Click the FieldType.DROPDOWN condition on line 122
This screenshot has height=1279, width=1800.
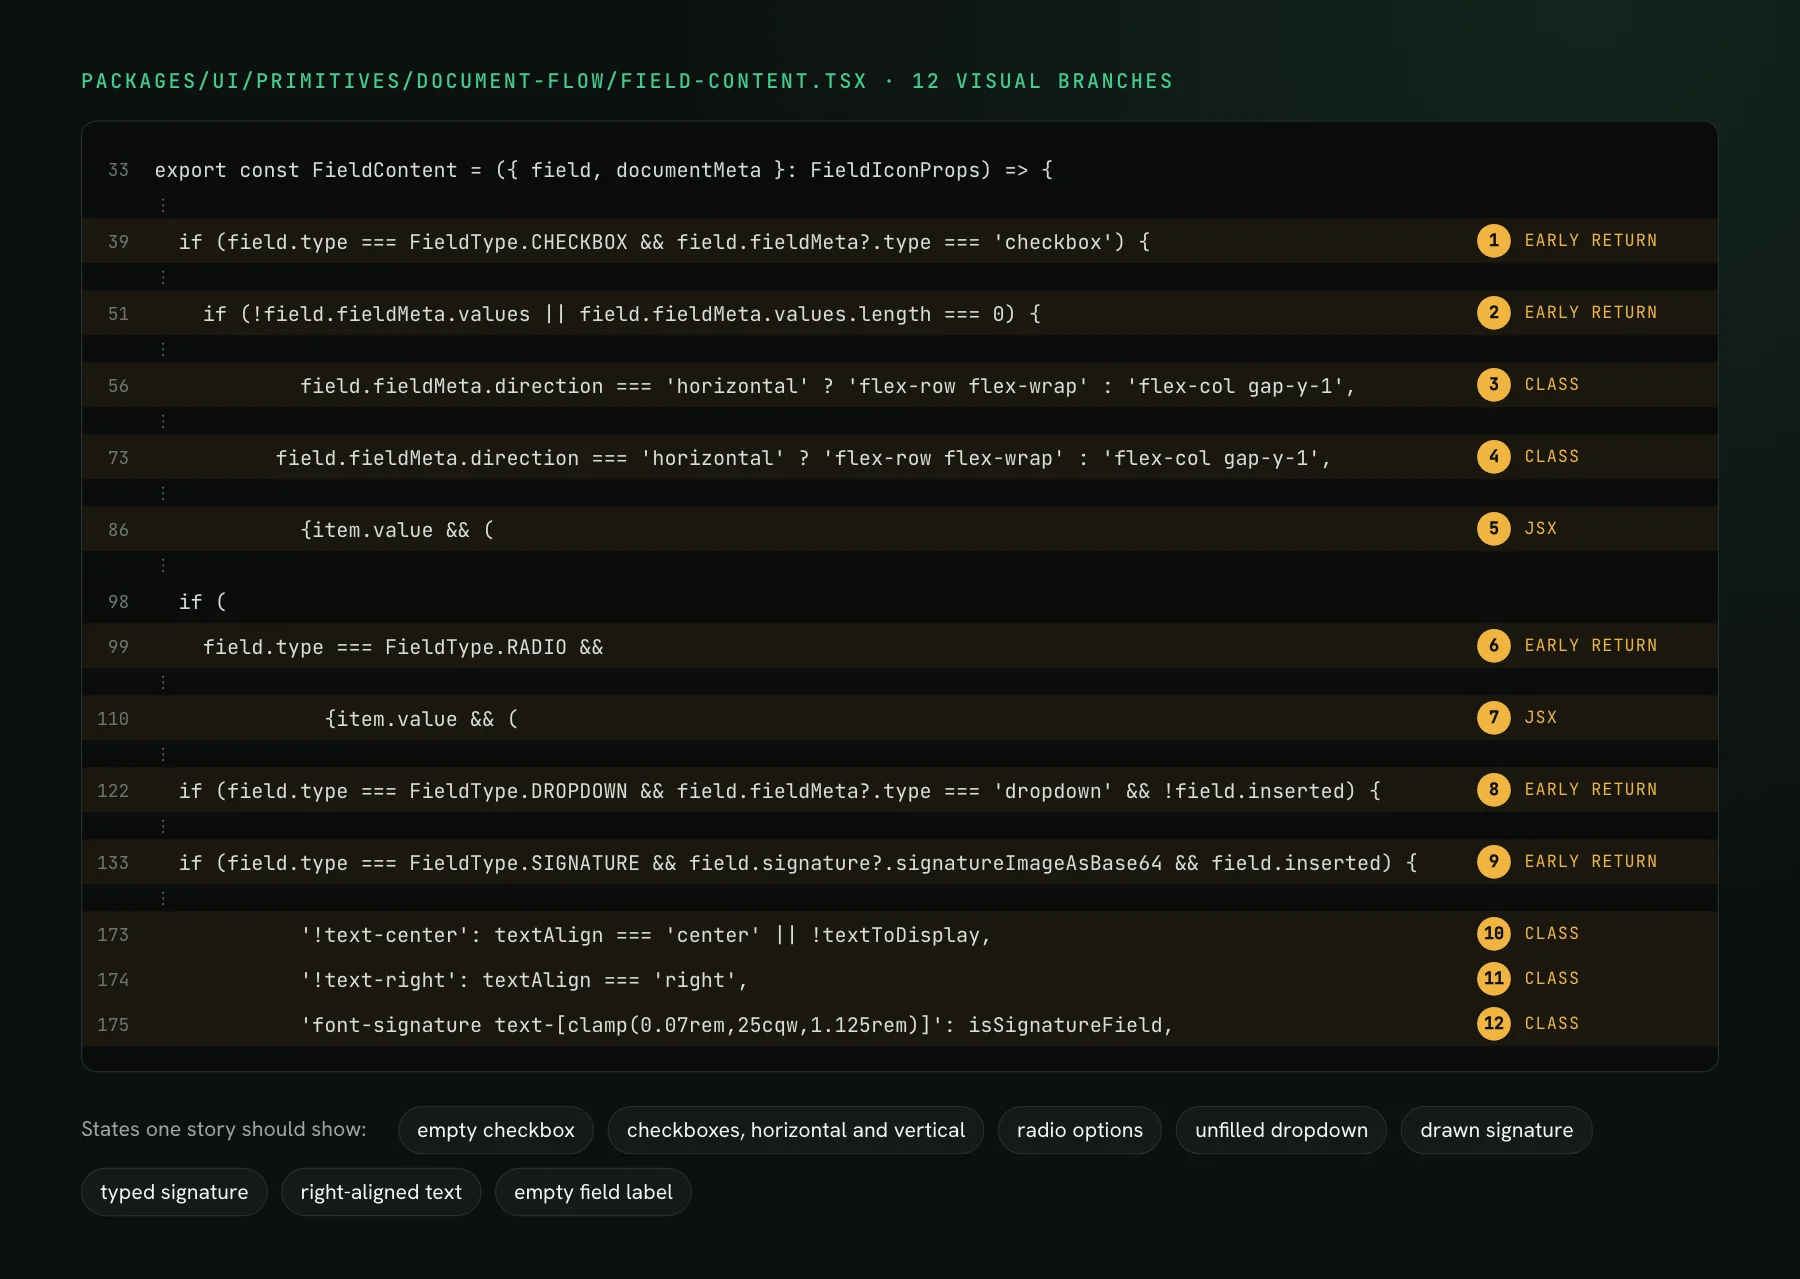click(780, 791)
